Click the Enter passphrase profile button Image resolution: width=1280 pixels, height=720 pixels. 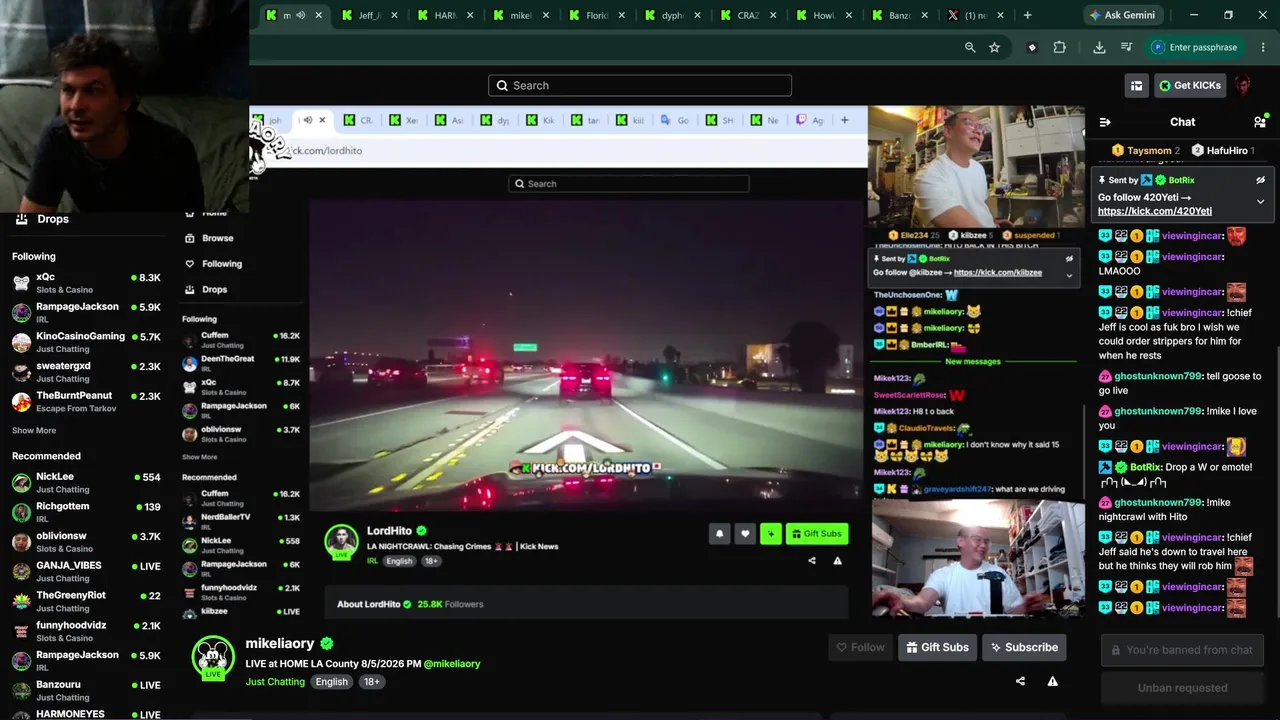(1195, 47)
